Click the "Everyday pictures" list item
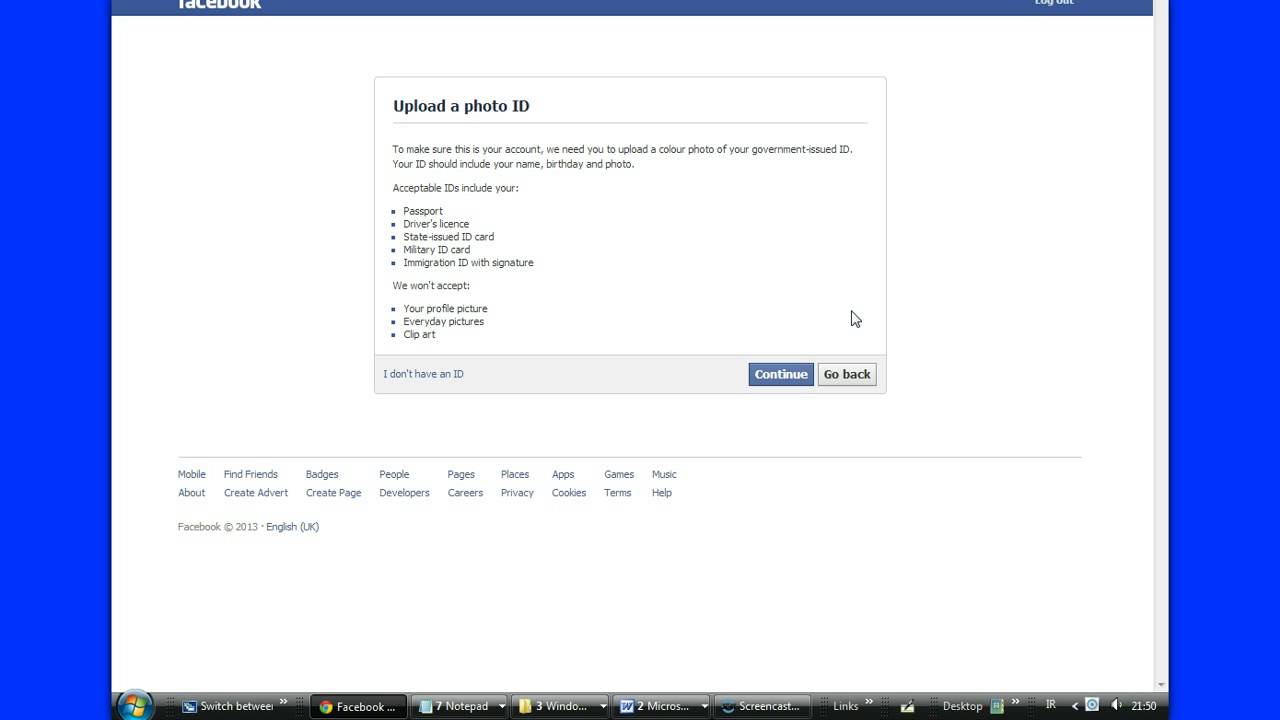 [x=443, y=322]
